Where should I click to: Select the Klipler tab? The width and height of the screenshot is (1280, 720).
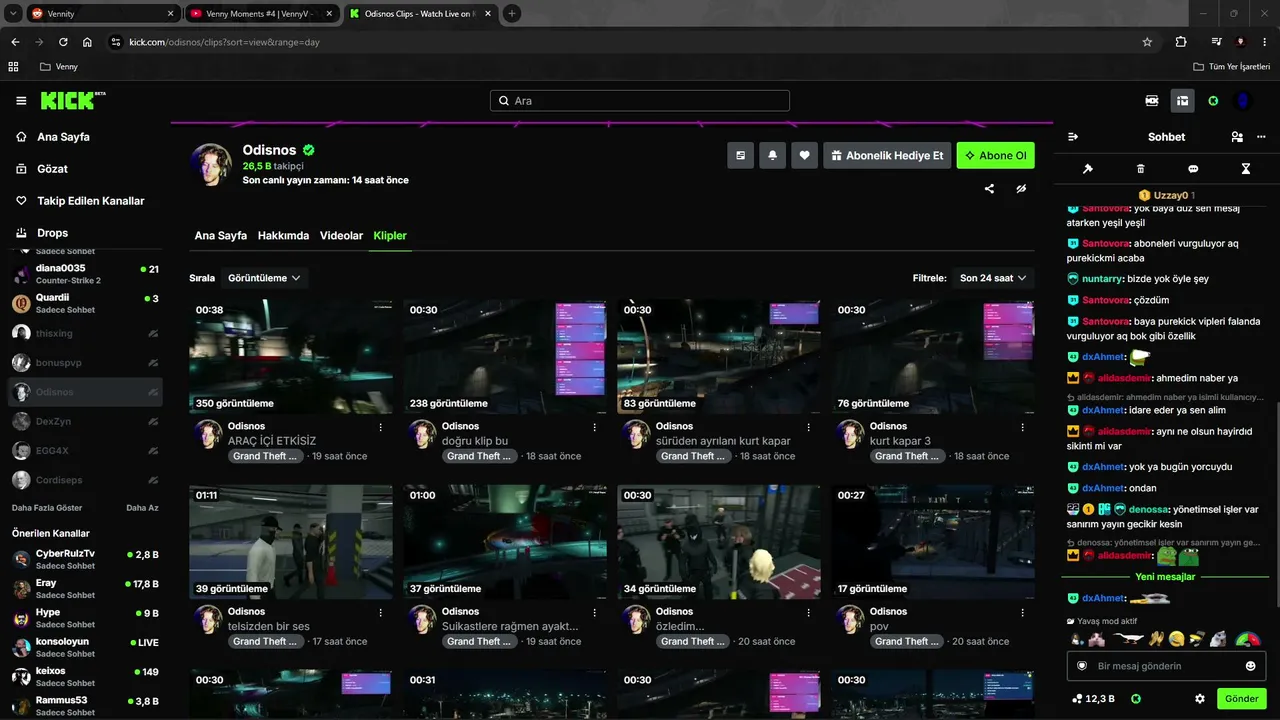click(x=390, y=236)
